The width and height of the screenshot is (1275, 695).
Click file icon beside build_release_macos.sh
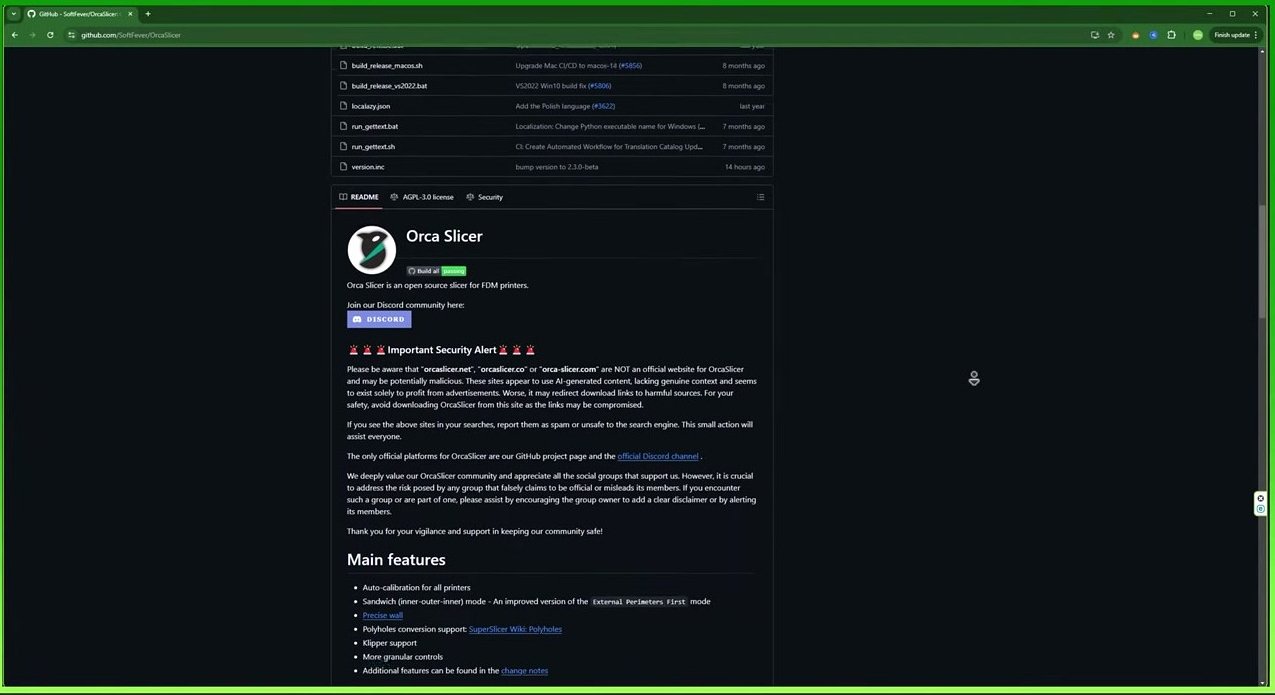tap(343, 66)
